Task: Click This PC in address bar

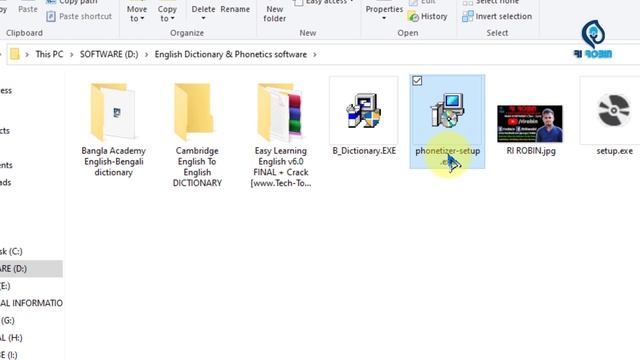Action: point(49,54)
